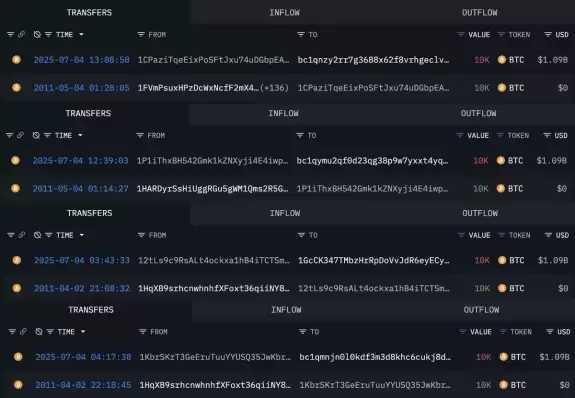Open the 2011-05-04 01:14:27 transaction link
The width and height of the screenshot is (575, 398).
point(80,189)
